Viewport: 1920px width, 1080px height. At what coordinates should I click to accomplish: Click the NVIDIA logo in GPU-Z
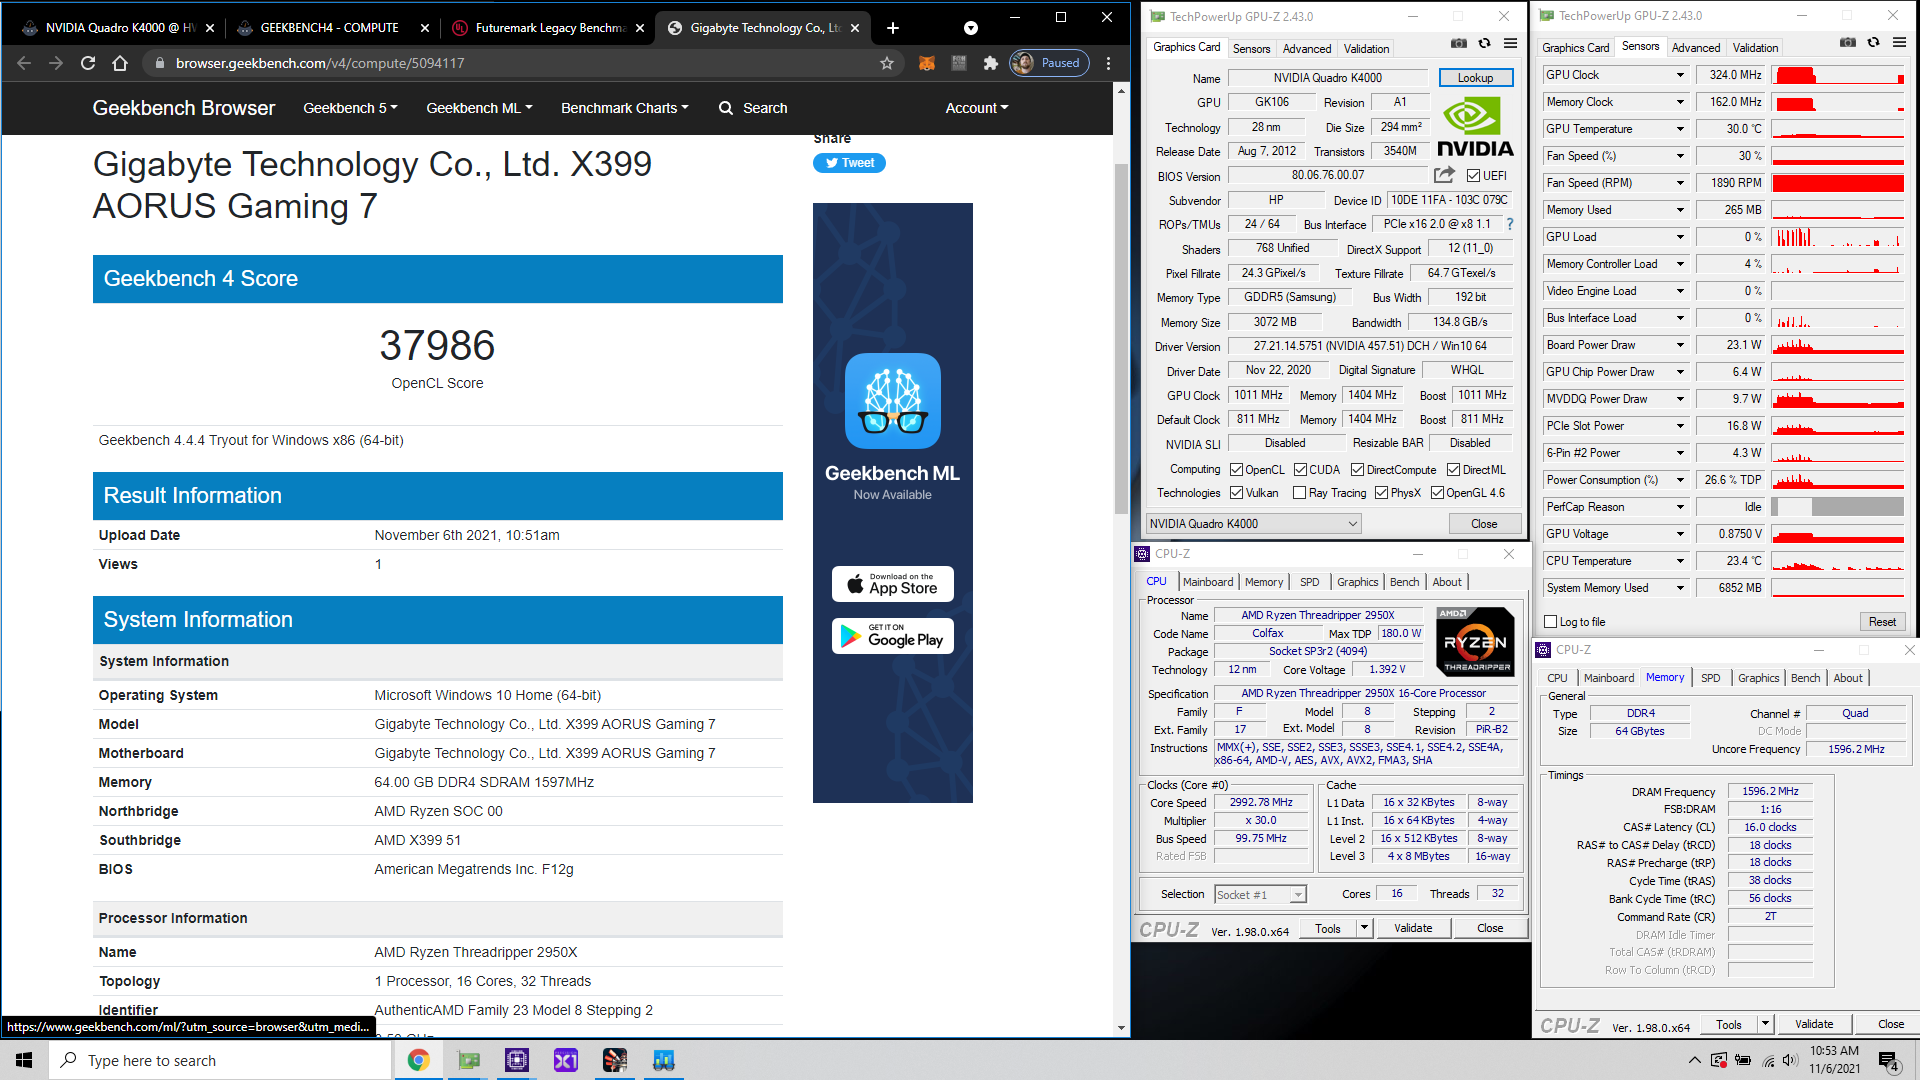tap(1475, 127)
